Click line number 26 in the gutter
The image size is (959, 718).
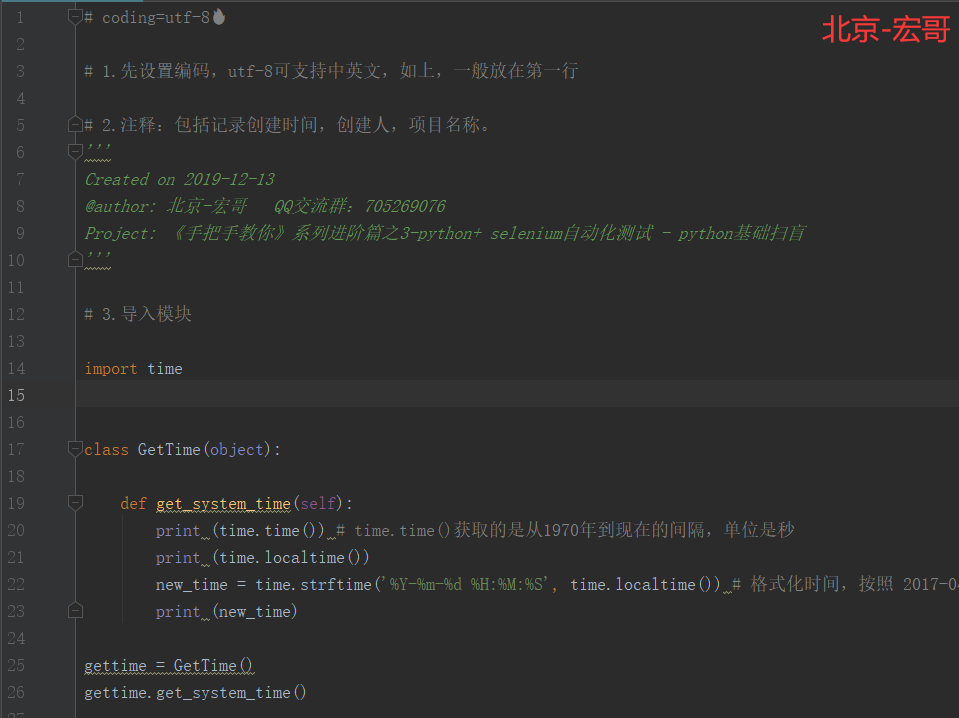[16, 692]
